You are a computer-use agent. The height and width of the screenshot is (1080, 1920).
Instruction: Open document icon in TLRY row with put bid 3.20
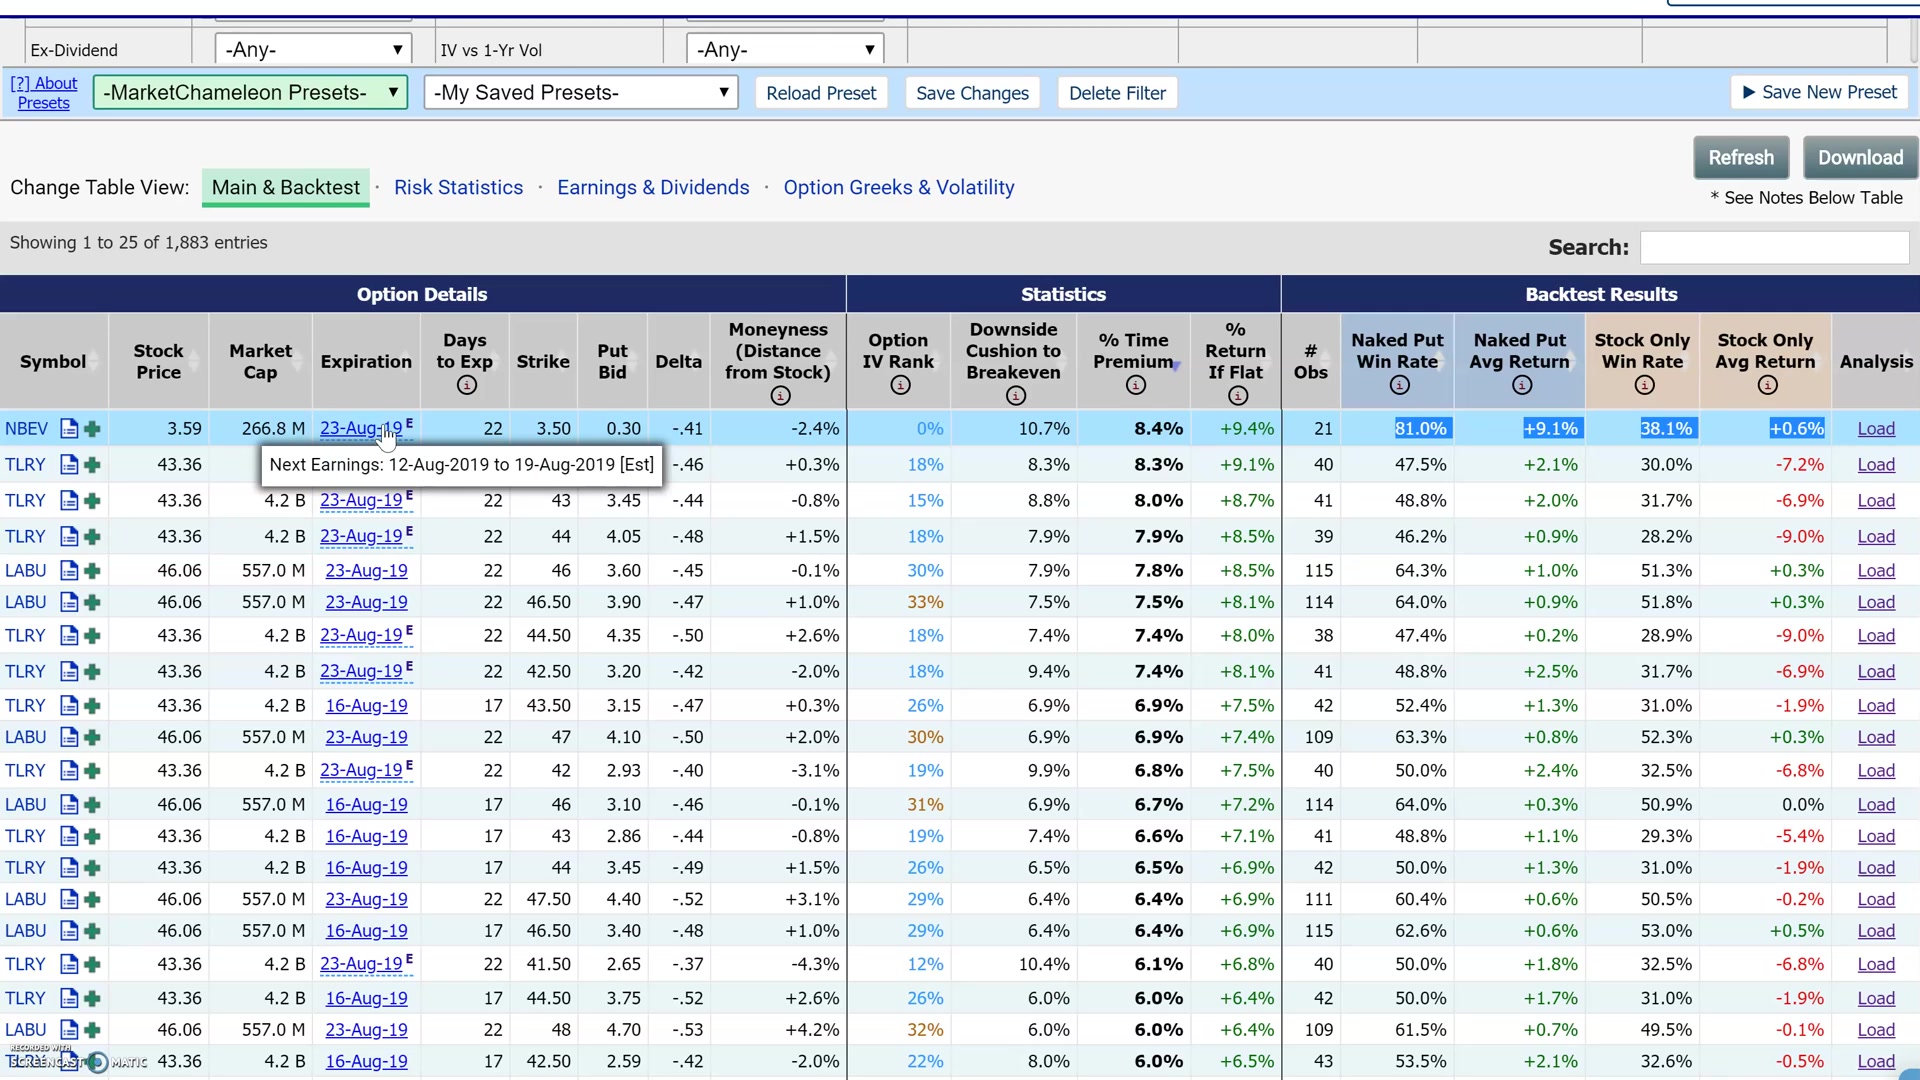pos(69,672)
